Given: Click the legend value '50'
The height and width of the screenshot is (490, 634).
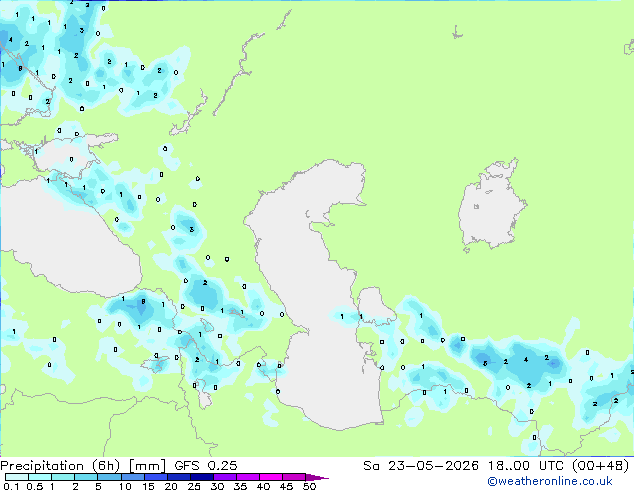Looking at the screenshot, I should (309, 486).
